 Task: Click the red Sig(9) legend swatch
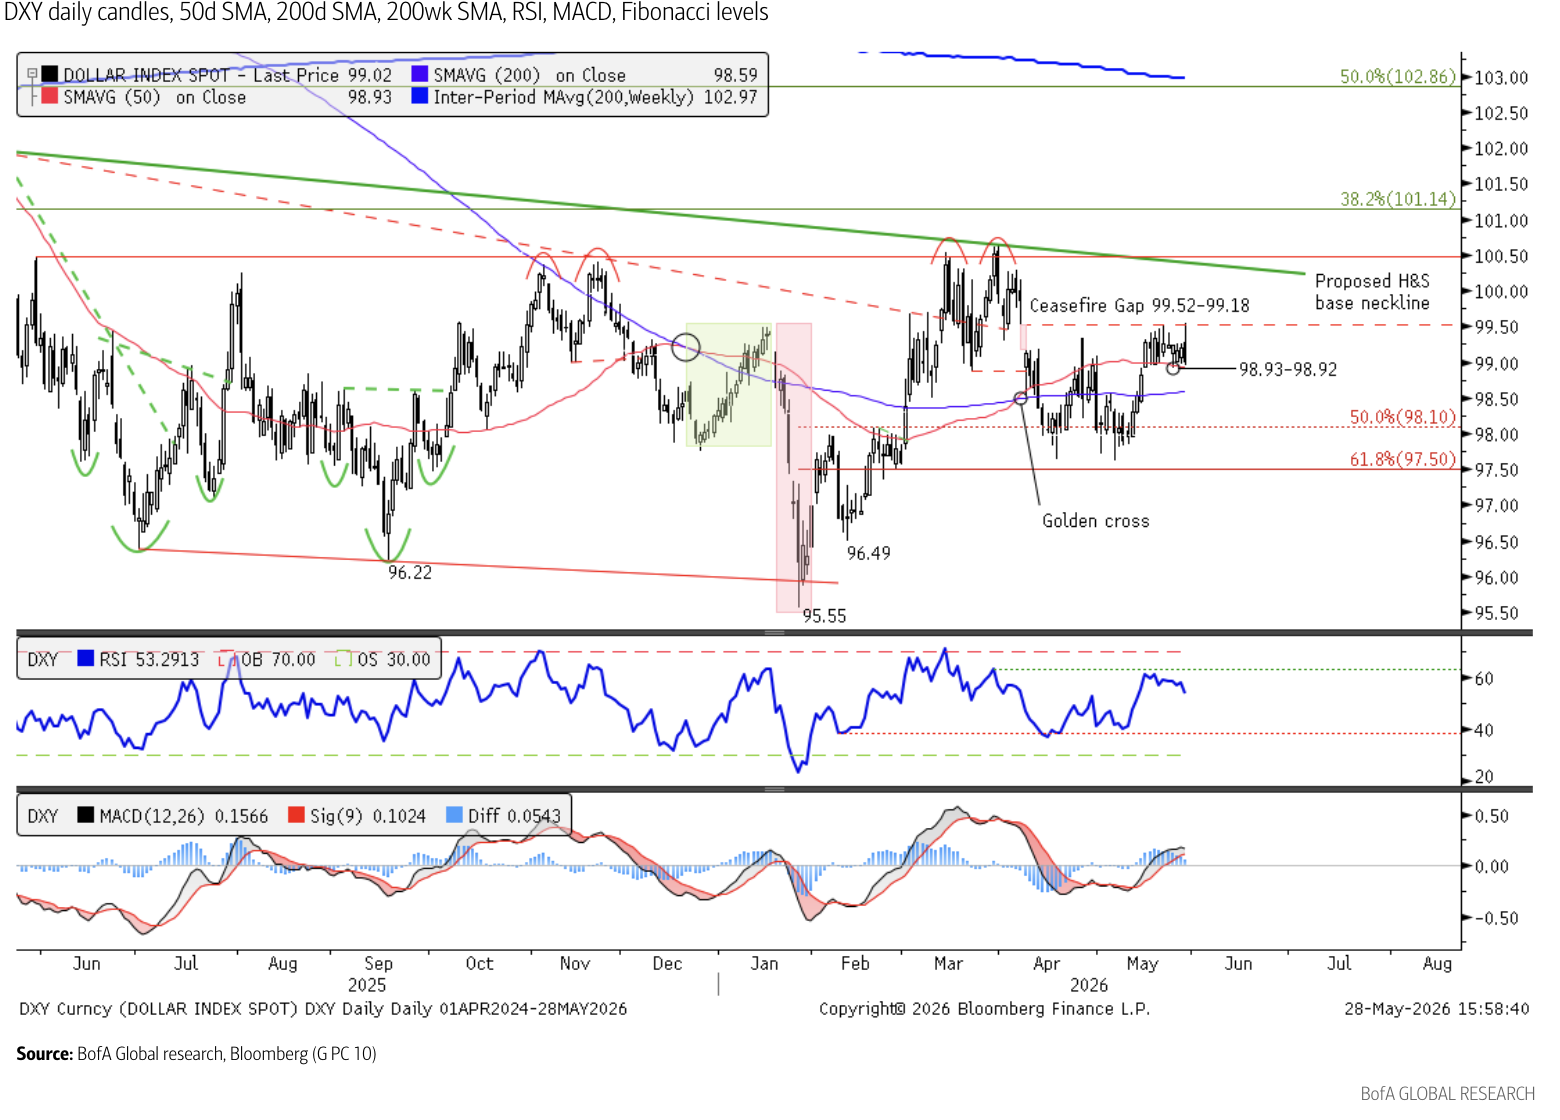(x=296, y=816)
